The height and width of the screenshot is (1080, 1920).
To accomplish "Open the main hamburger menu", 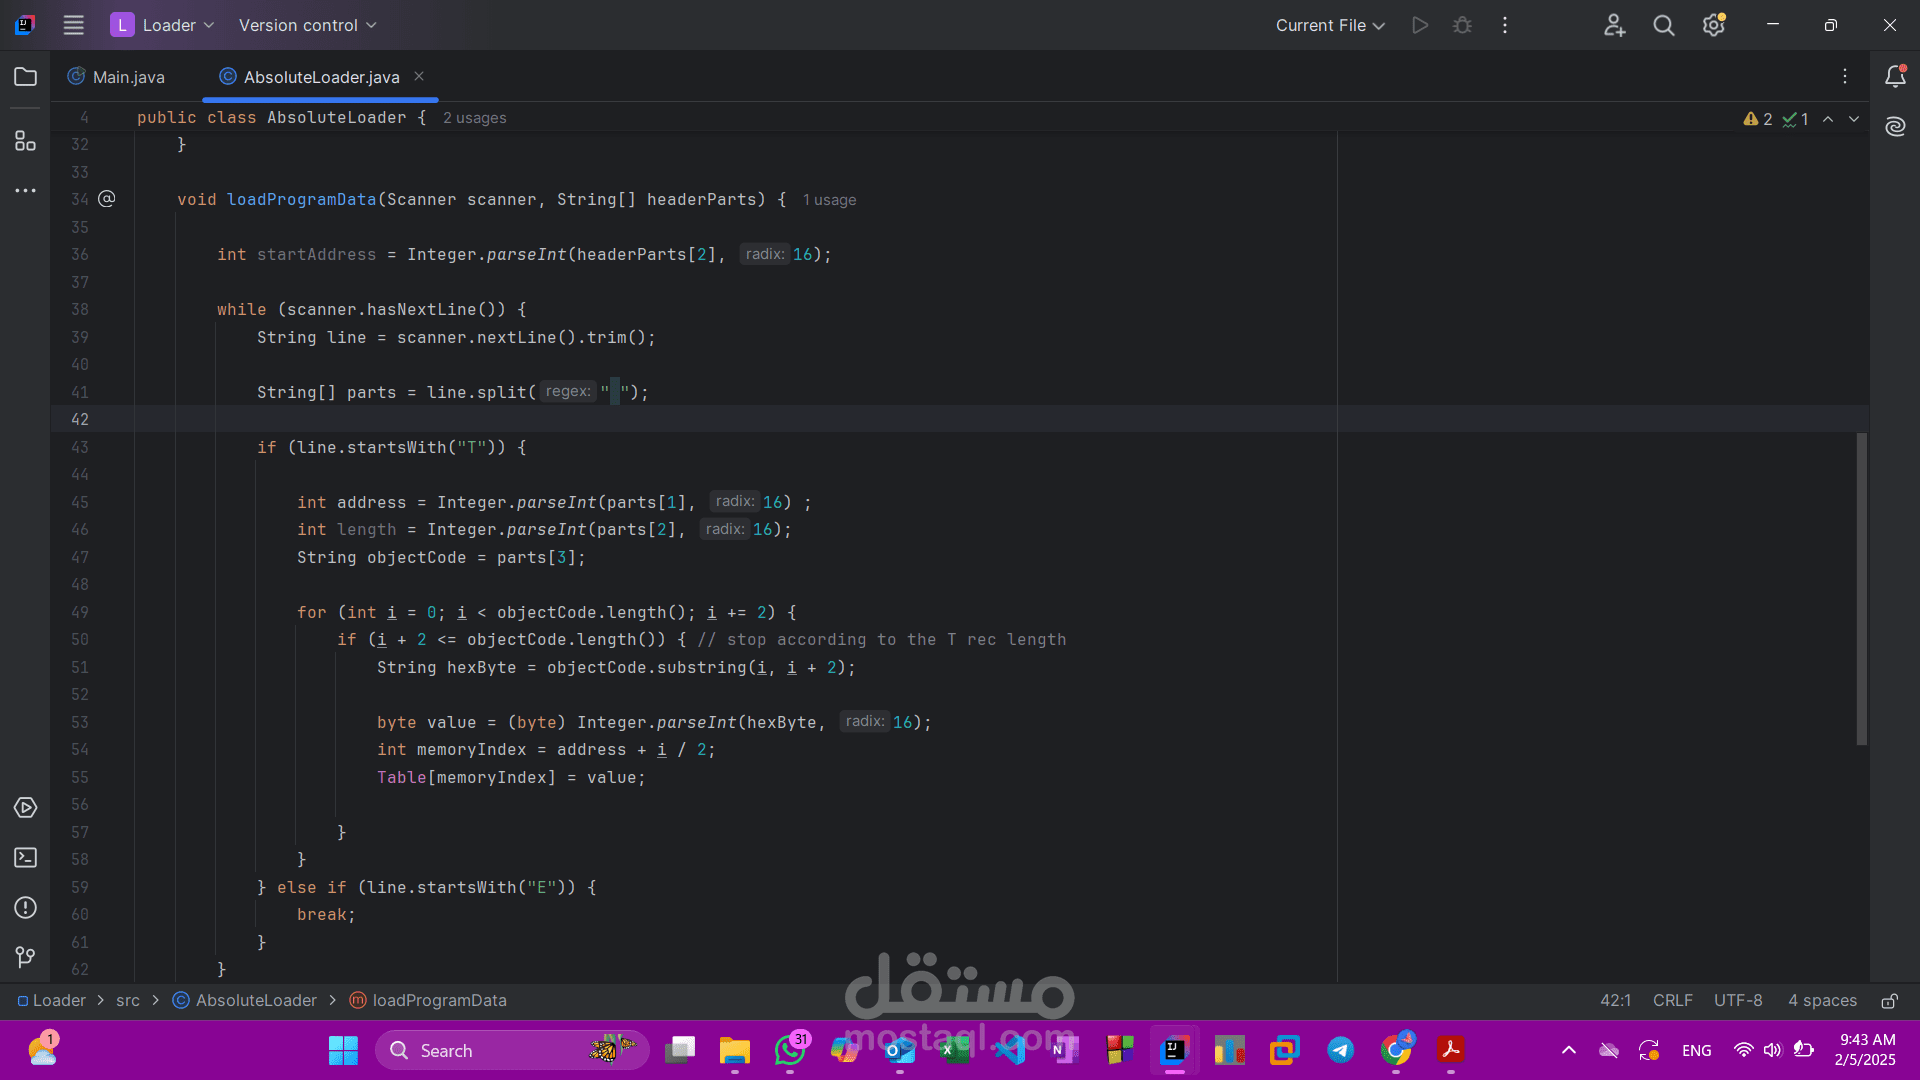I will (x=73, y=25).
